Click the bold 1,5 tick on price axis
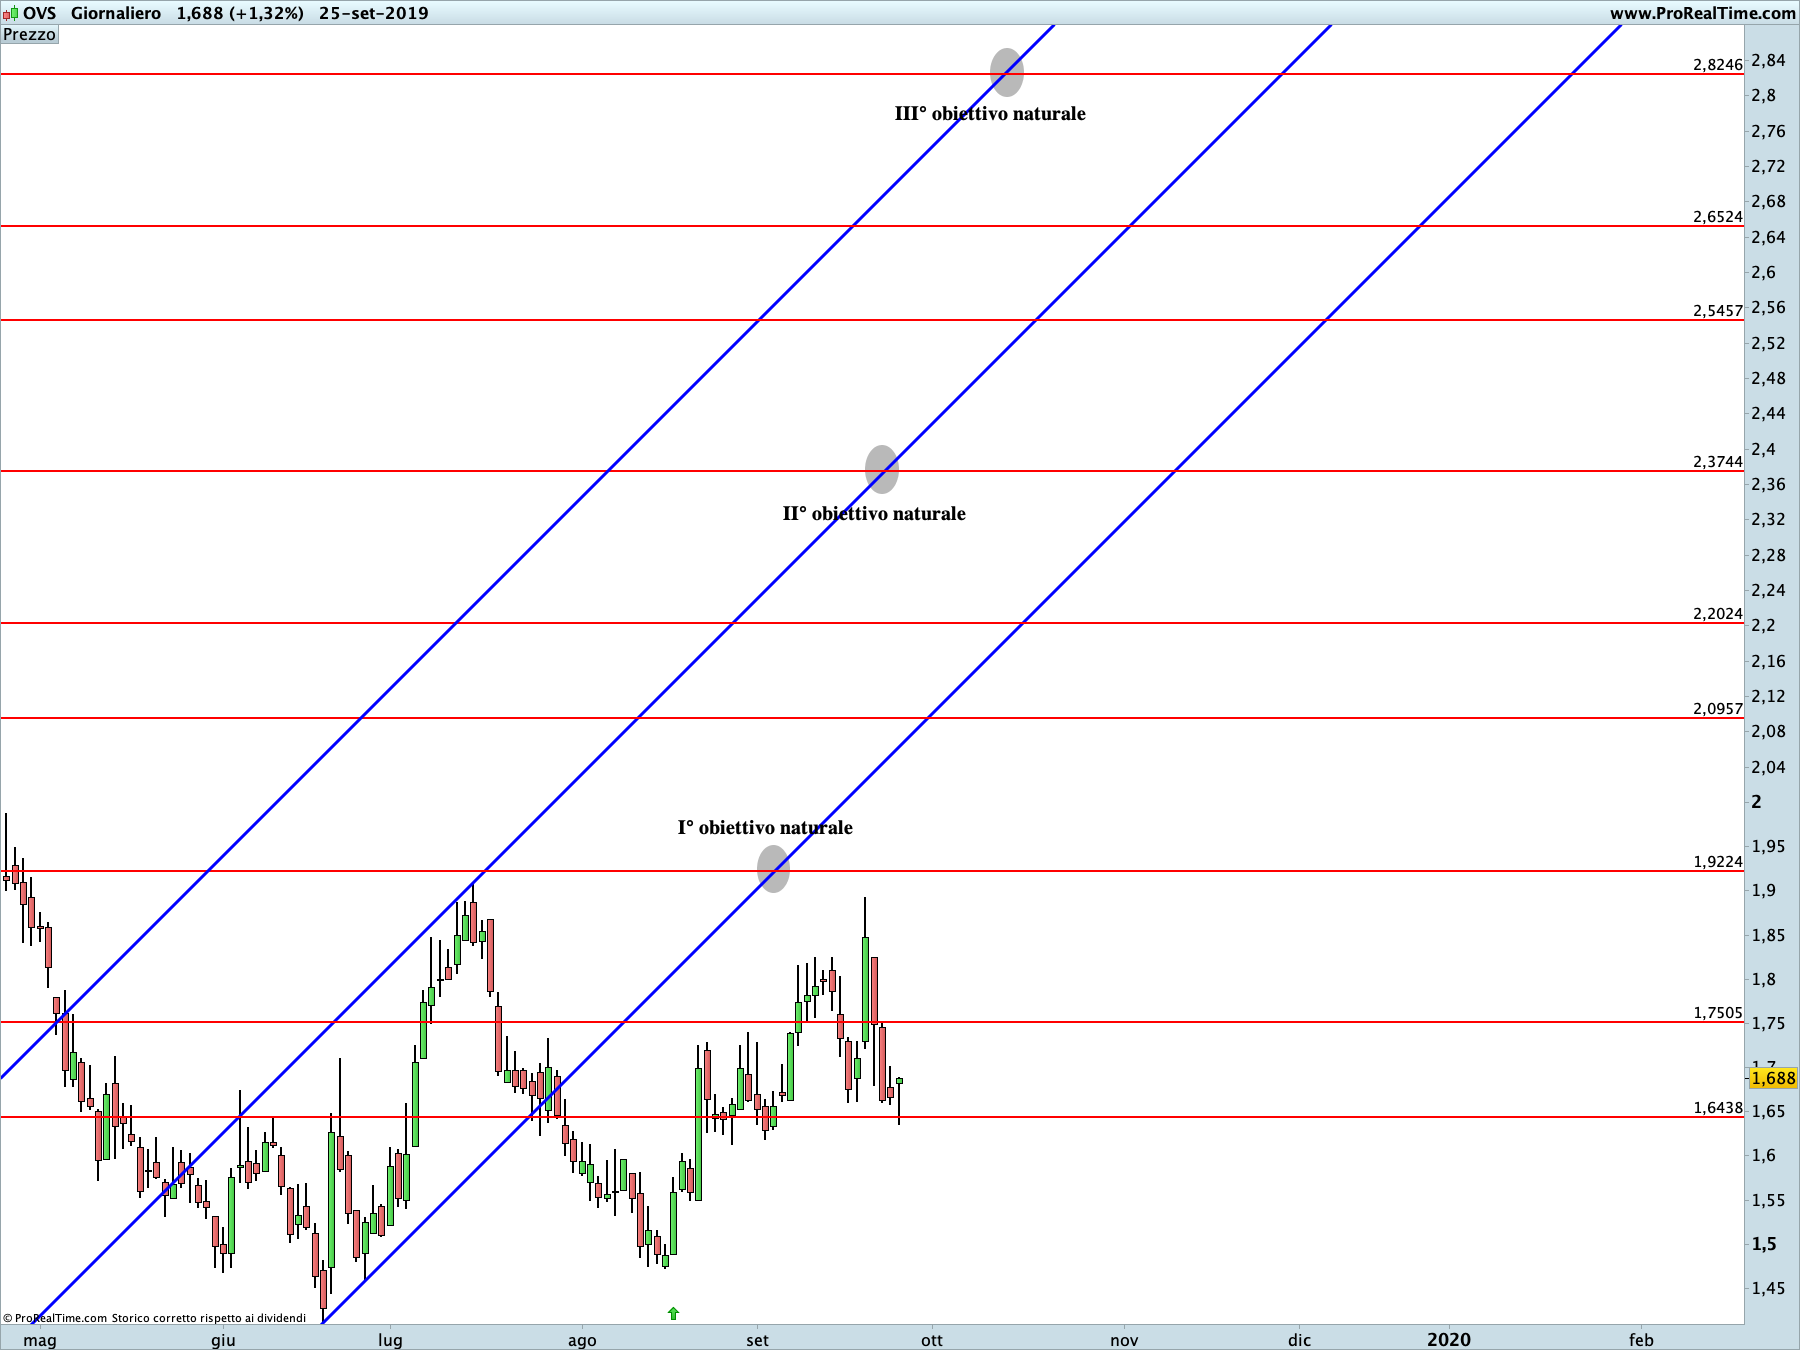Image resolution: width=1800 pixels, height=1350 pixels. (x=1764, y=1244)
